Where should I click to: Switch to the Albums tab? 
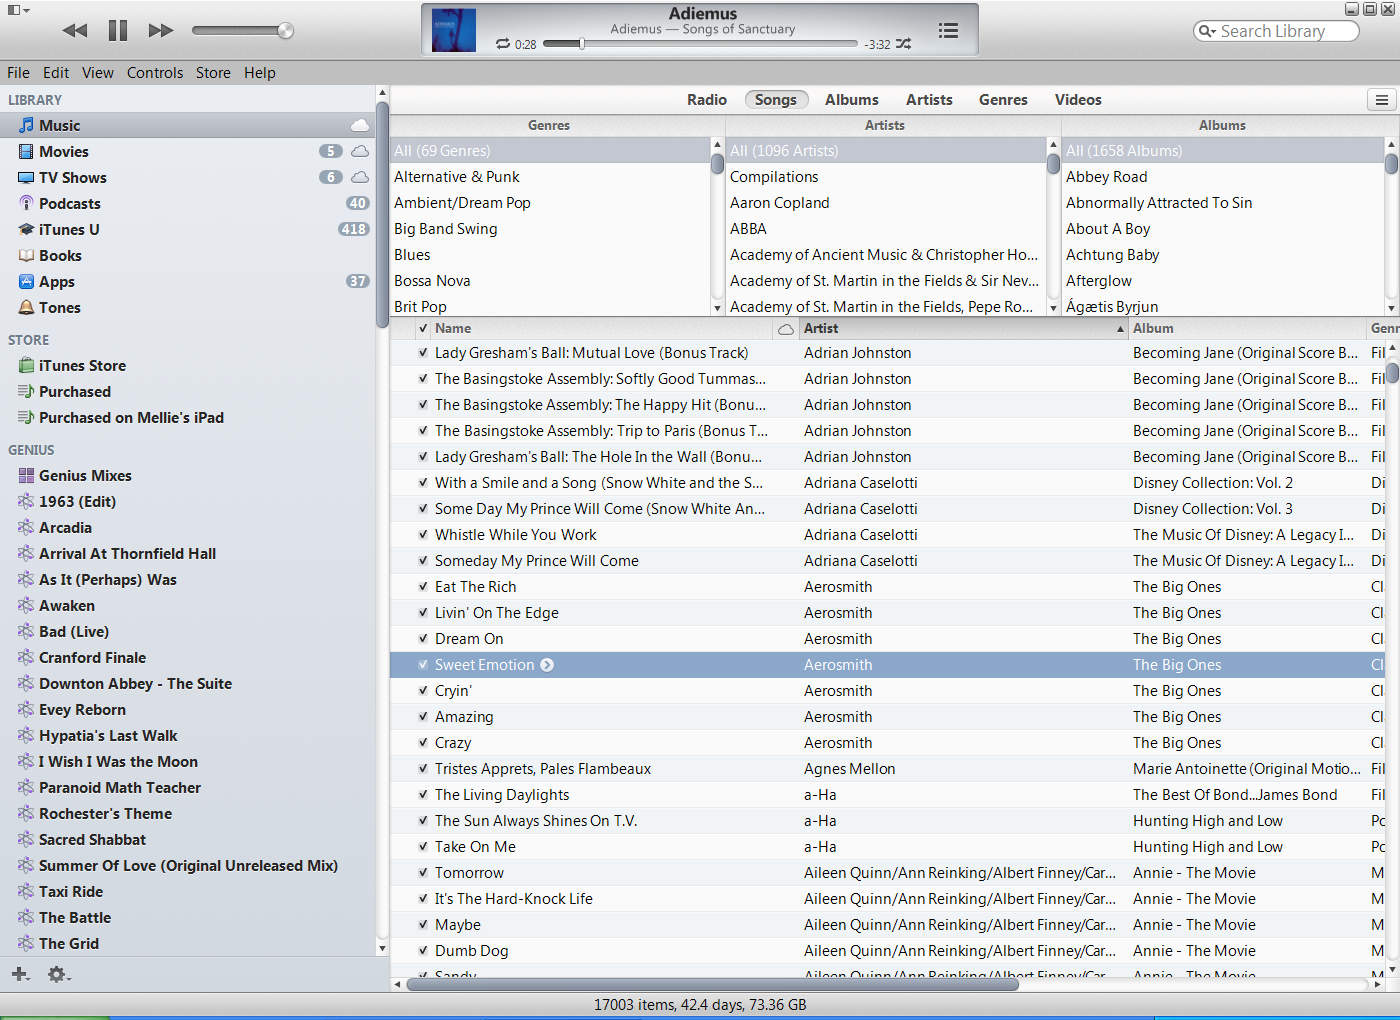(852, 100)
